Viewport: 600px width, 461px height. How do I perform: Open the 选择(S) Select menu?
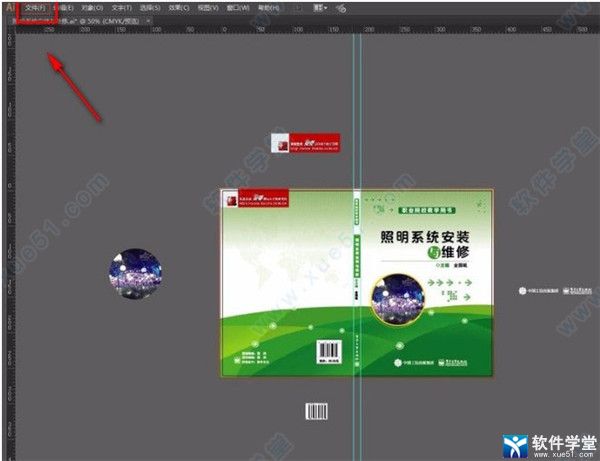[150, 8]
